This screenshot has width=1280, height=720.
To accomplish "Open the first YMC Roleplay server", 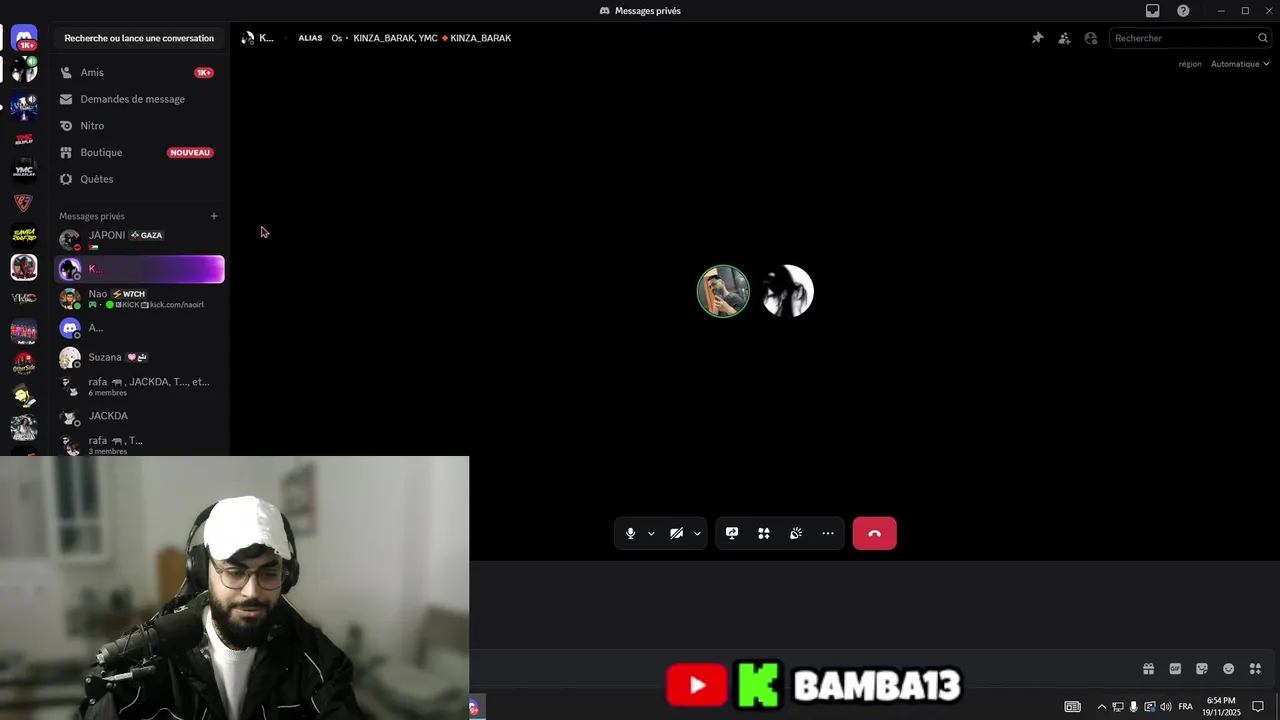I will point(24,139).
